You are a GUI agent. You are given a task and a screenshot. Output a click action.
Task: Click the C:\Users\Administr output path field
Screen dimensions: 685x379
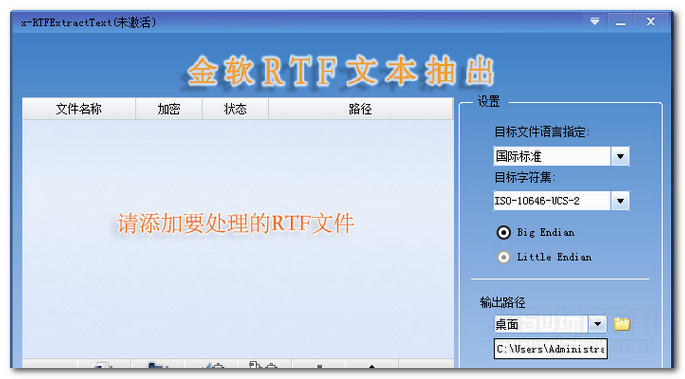click(x=550, y=349)
